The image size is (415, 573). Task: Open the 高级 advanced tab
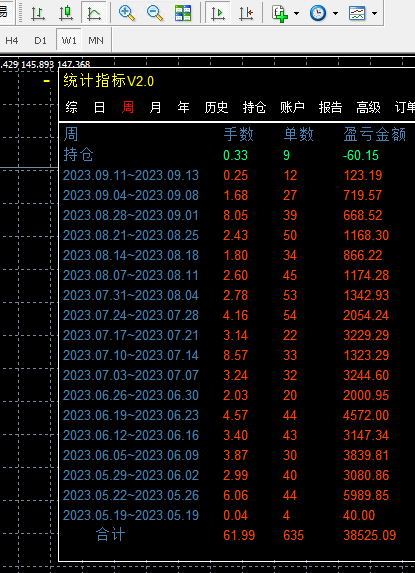click(x=368, y=107)
